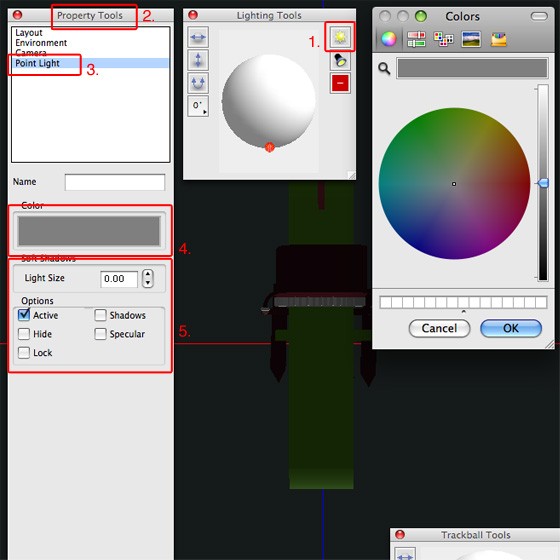
Task: Enable the Specular checkbox
Action: (100, 334)
